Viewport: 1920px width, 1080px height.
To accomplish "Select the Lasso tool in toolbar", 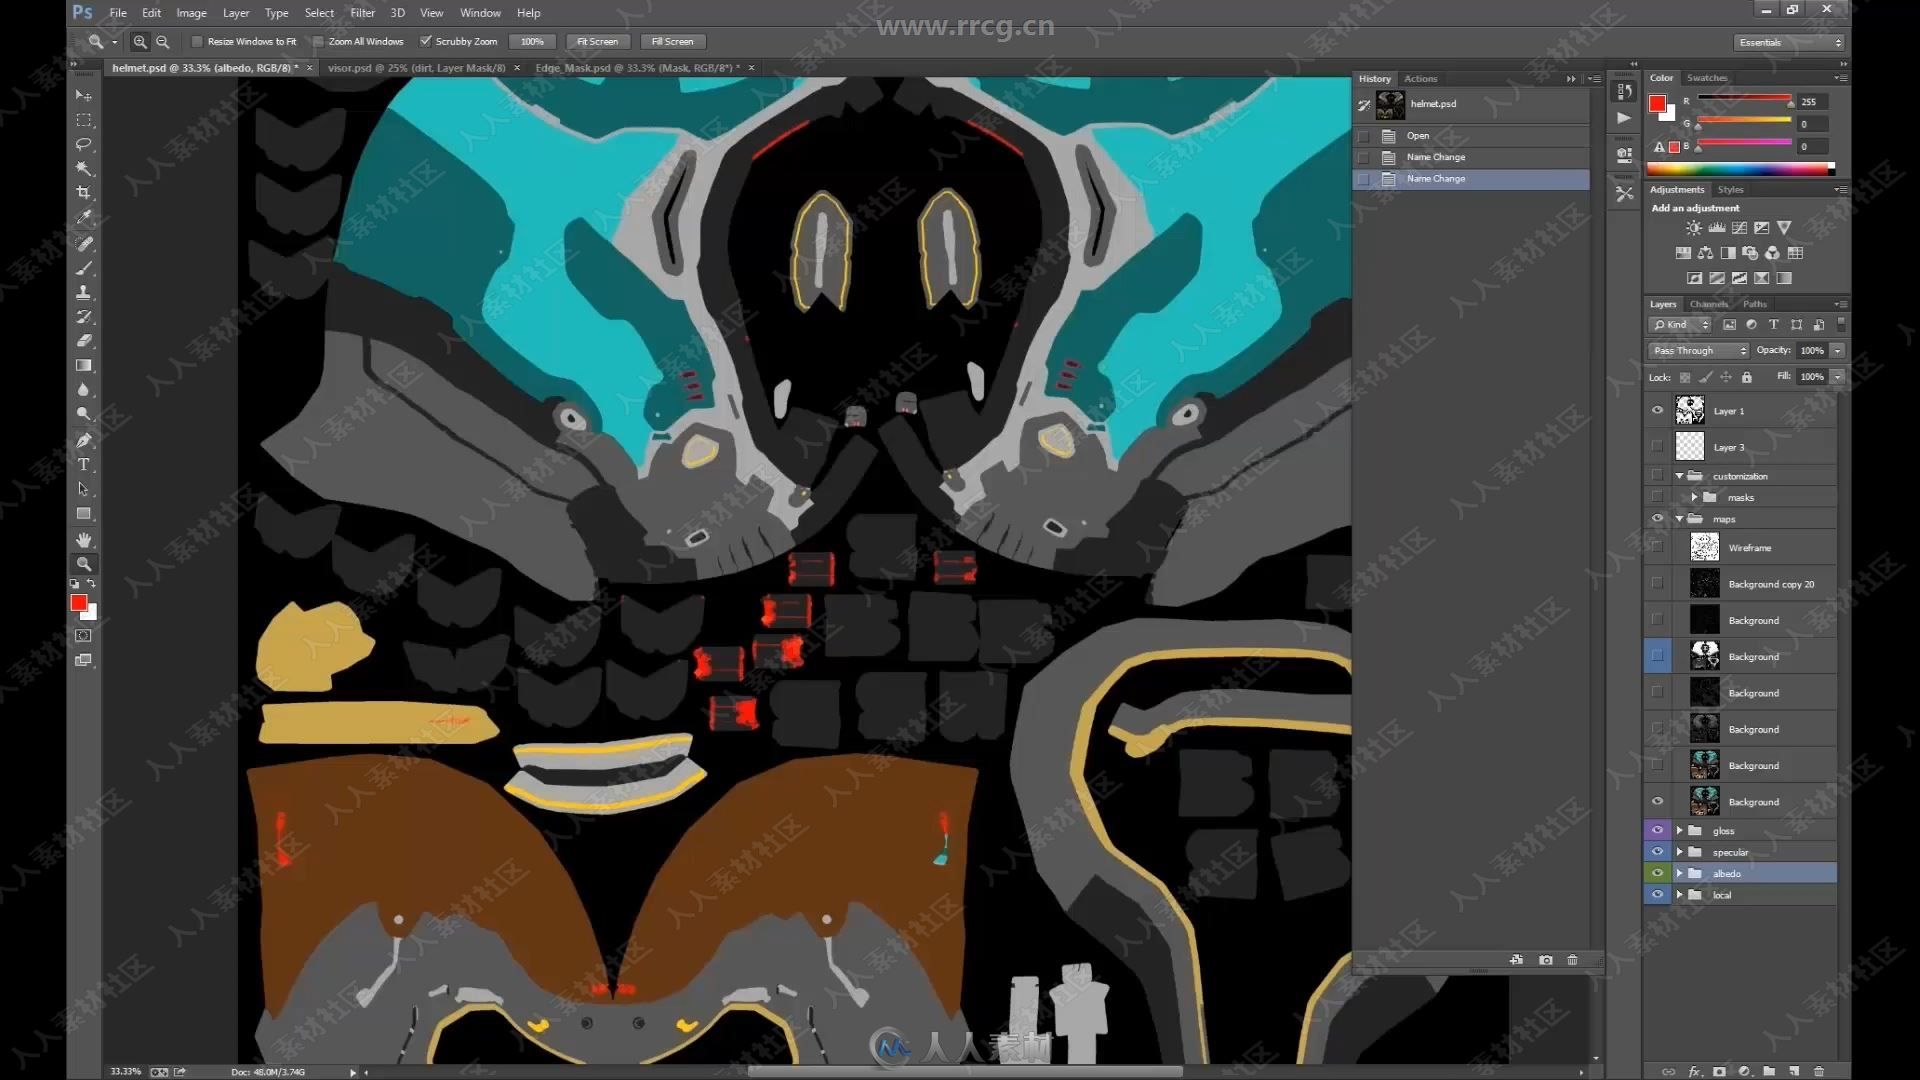I will (83, 142).
